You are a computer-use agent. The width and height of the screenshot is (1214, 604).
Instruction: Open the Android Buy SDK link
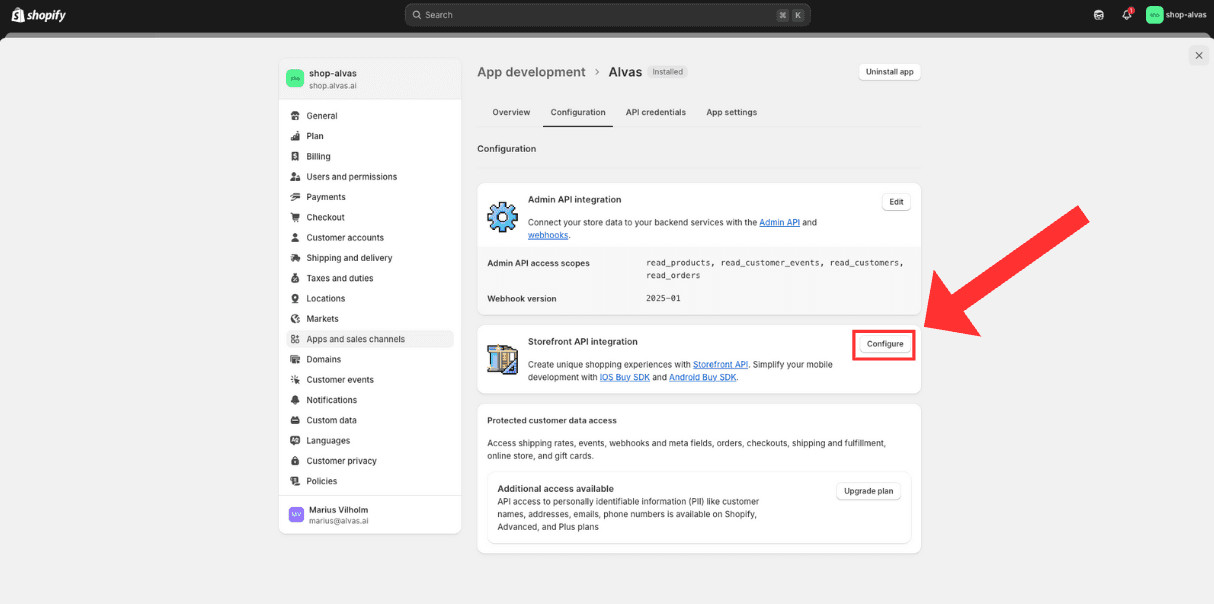click(702, 377)
